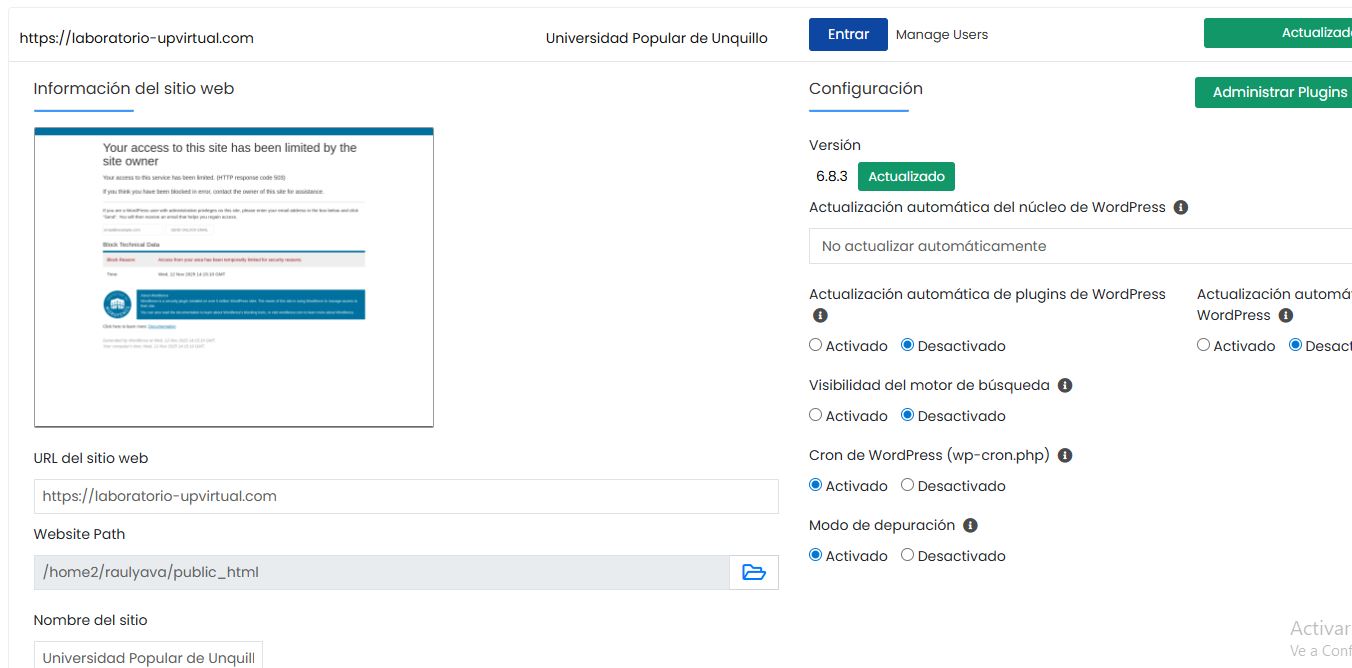Click info icon under plugins auto-update label
This screenshot has height=668, width=1352.
[x=820, y=316]
